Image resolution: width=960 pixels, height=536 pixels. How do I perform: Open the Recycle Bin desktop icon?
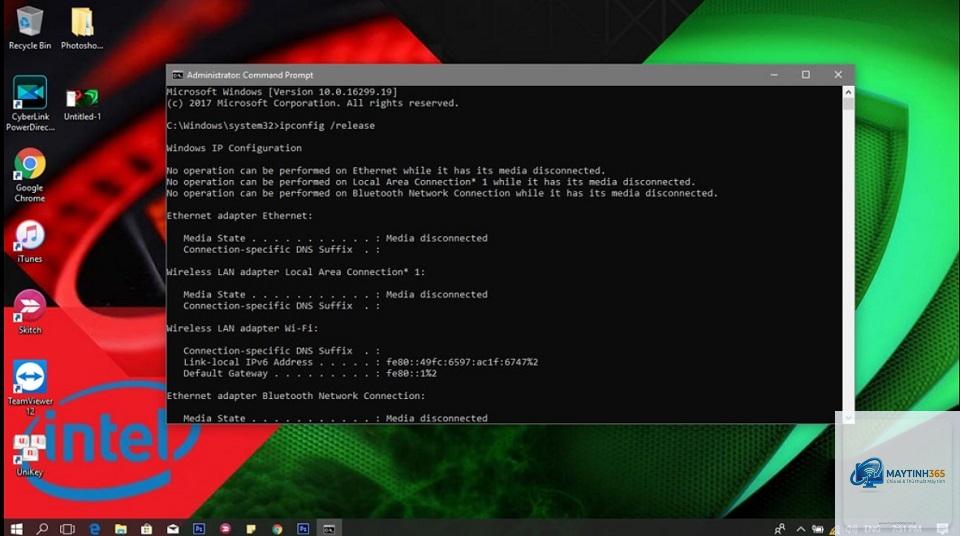pos(29,28)
